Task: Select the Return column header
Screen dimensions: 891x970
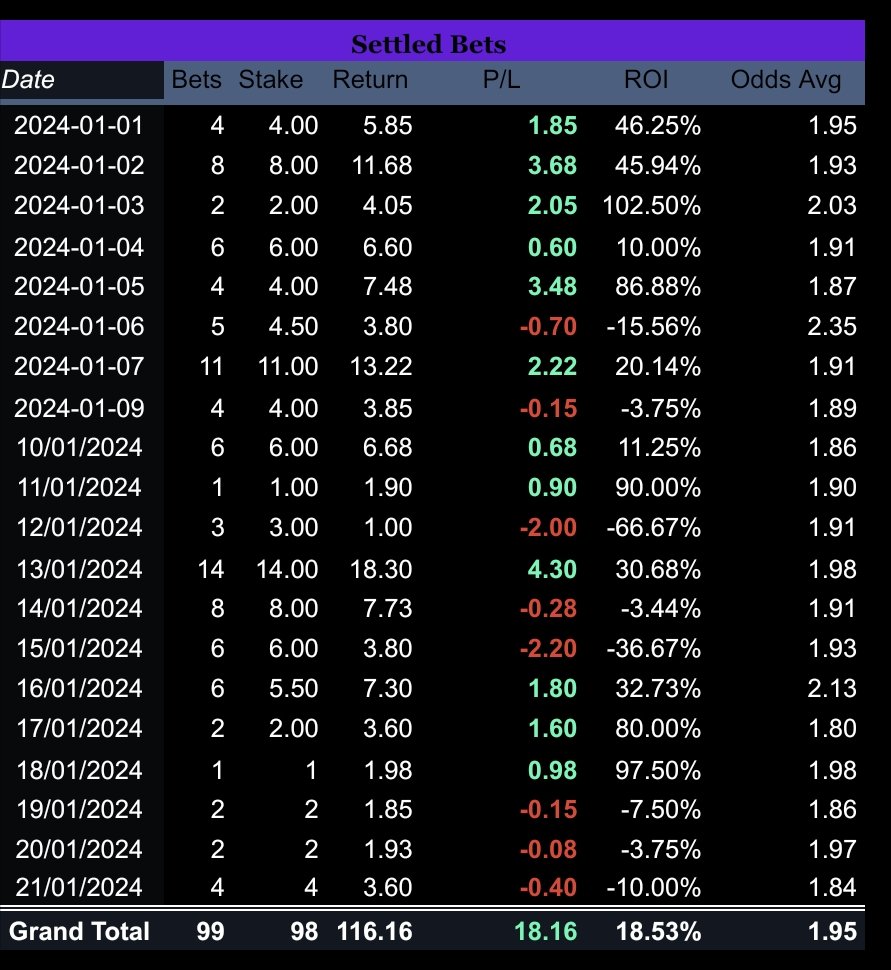Action: click(x=370, y=79)
